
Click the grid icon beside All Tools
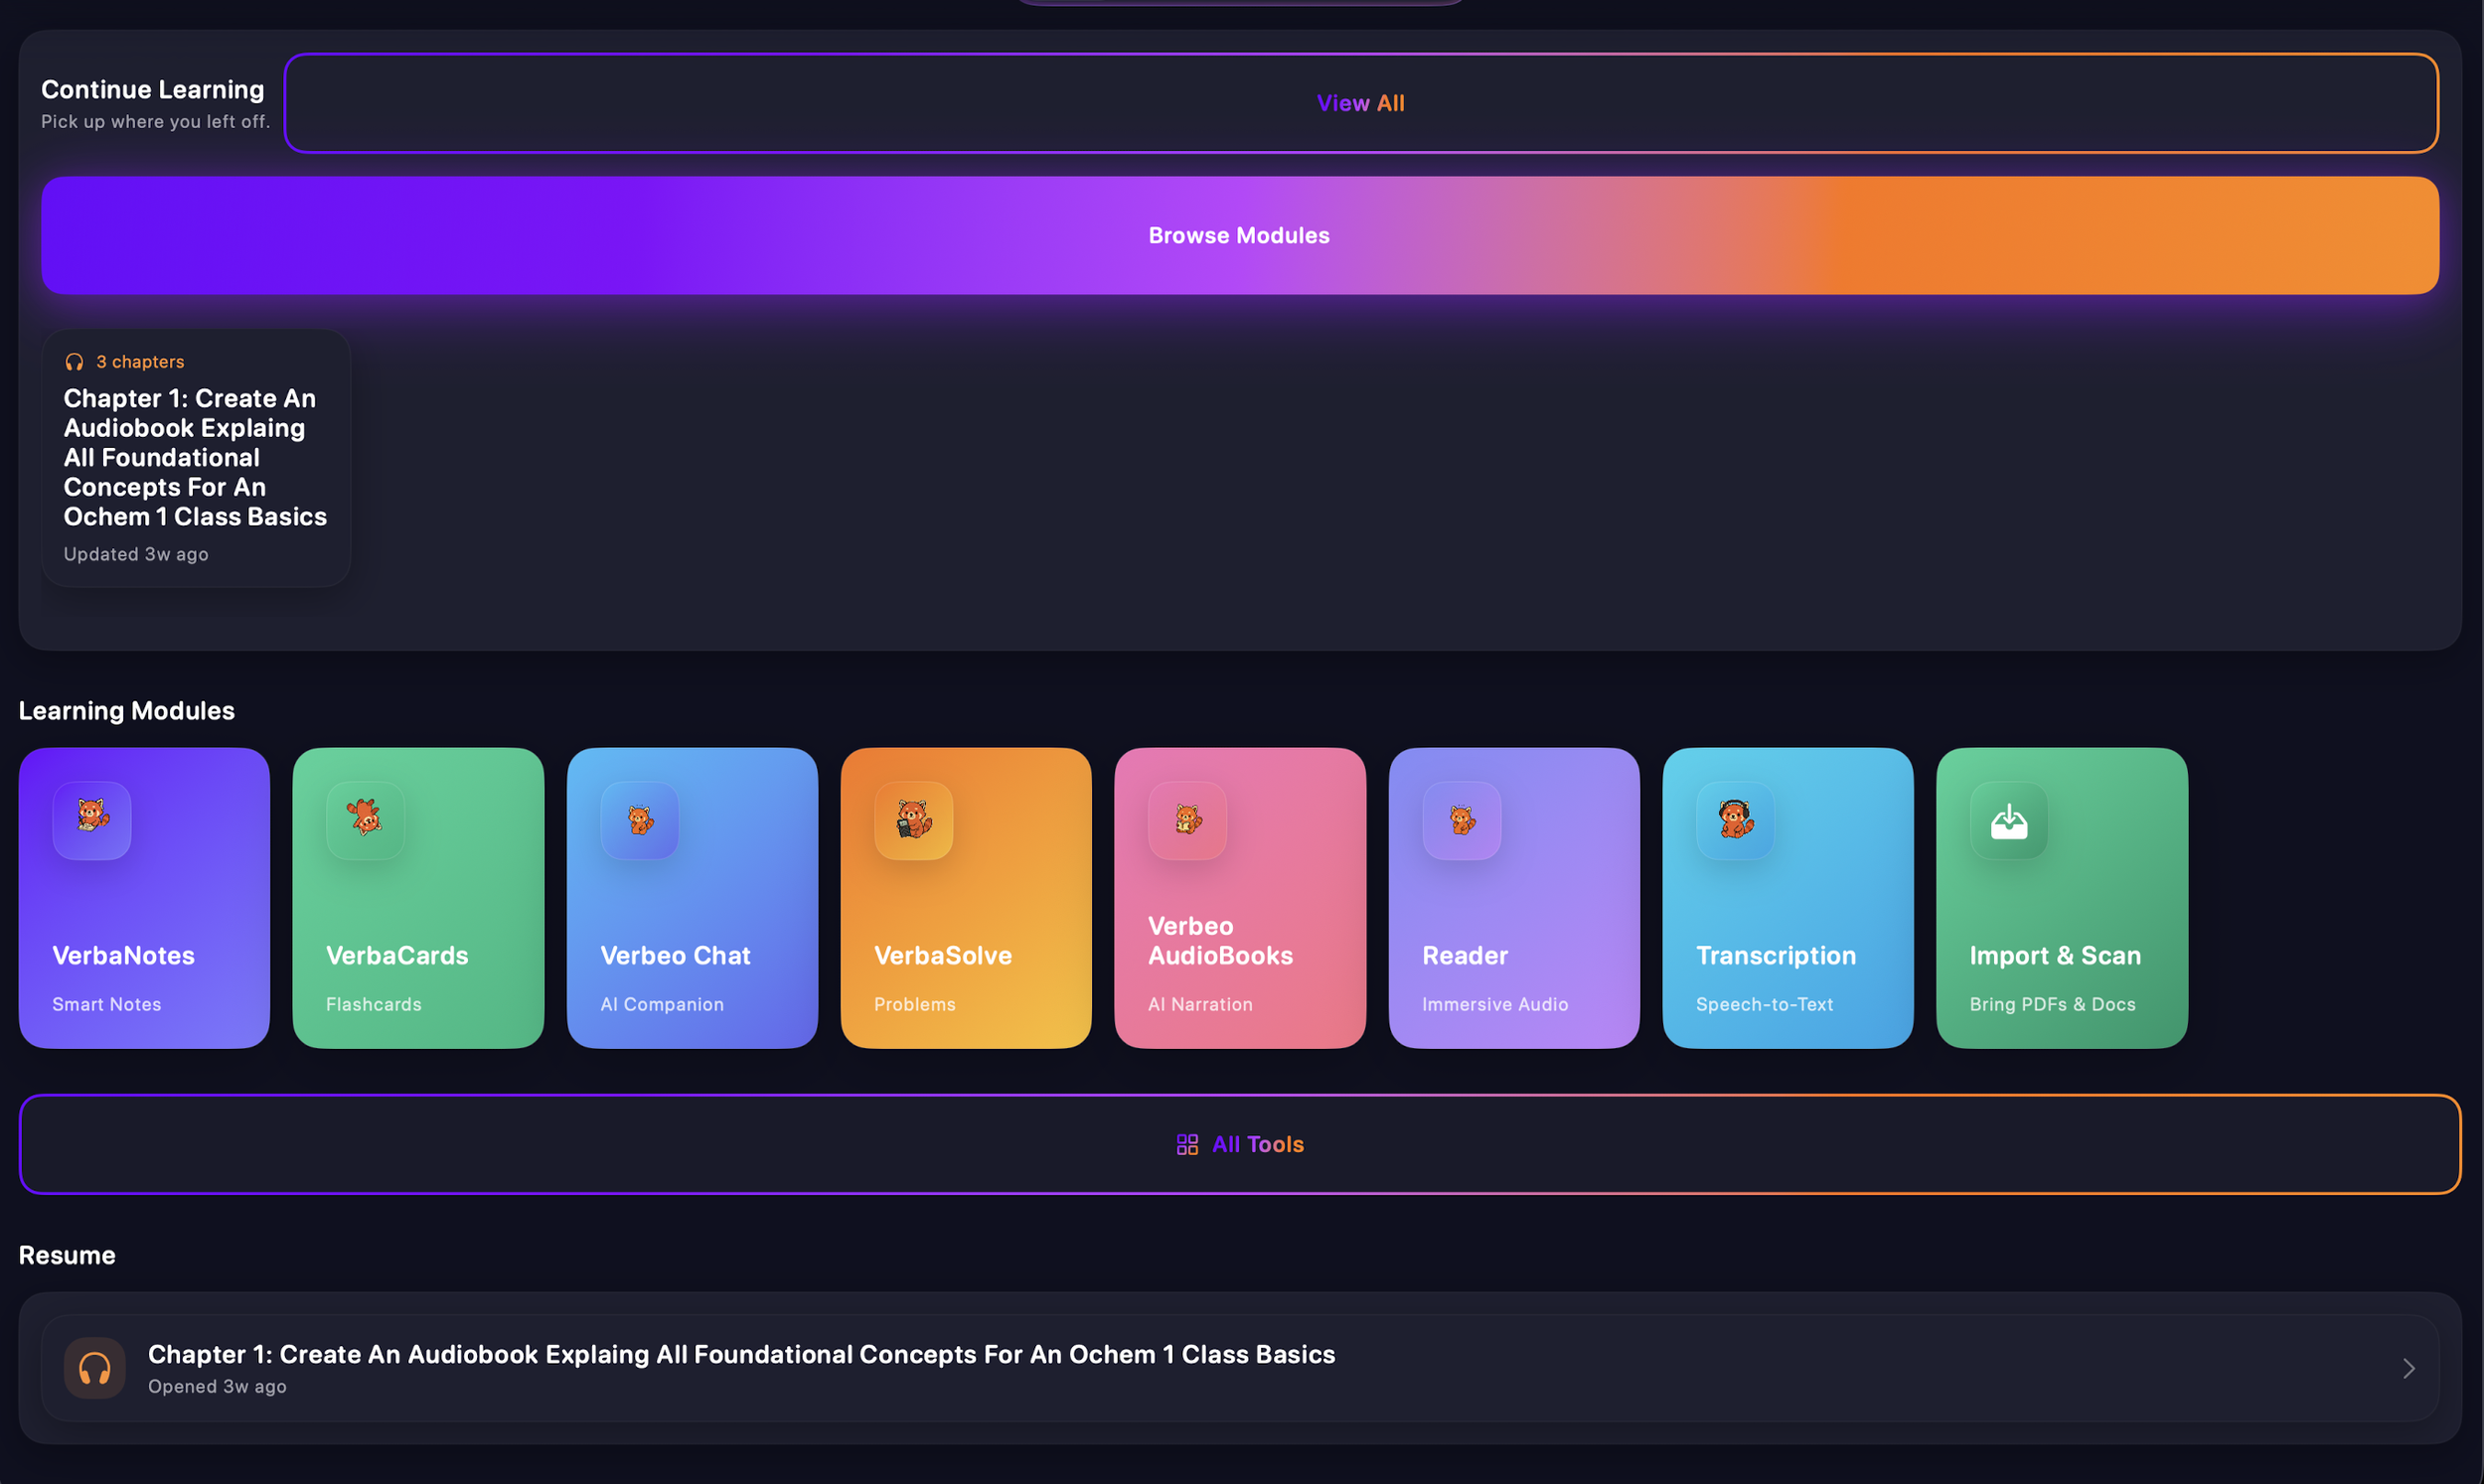point(1187,1144)
